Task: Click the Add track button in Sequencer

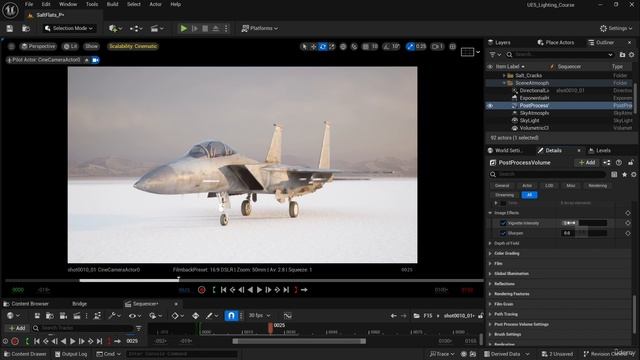Action: [x=17, y=328]
